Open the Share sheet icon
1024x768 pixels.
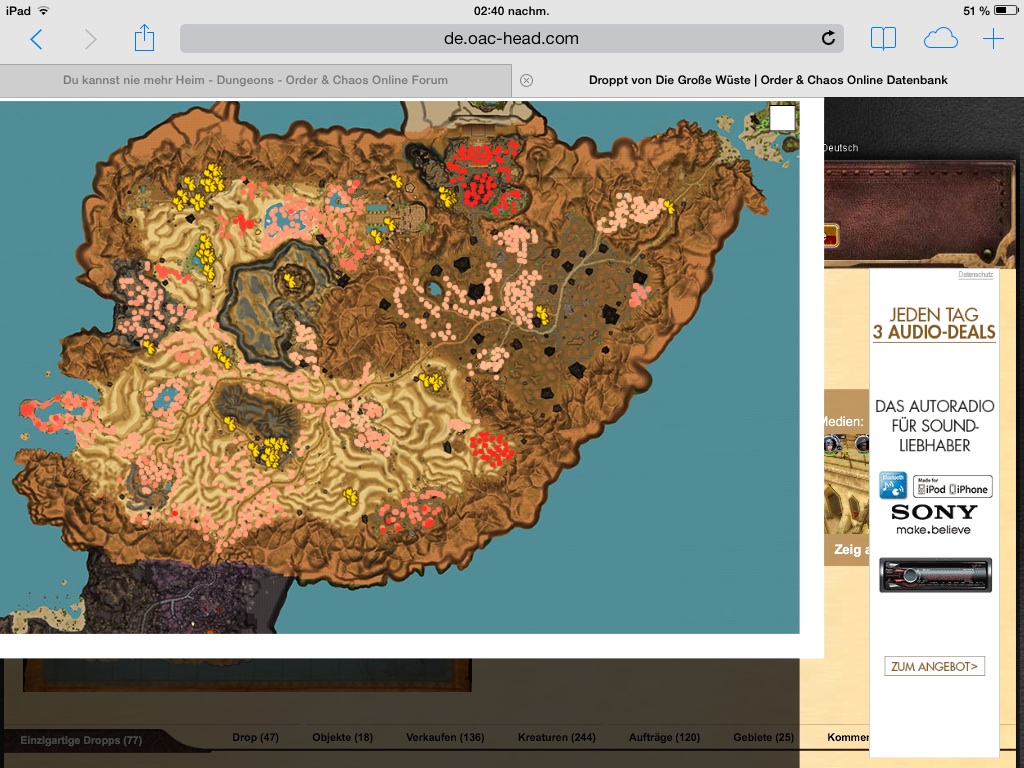pos(144,38)
